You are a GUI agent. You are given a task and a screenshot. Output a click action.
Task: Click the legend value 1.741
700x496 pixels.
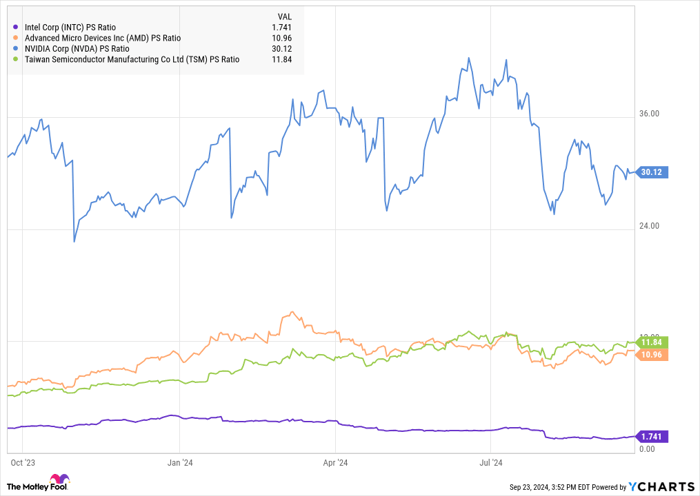pos(282,27)
